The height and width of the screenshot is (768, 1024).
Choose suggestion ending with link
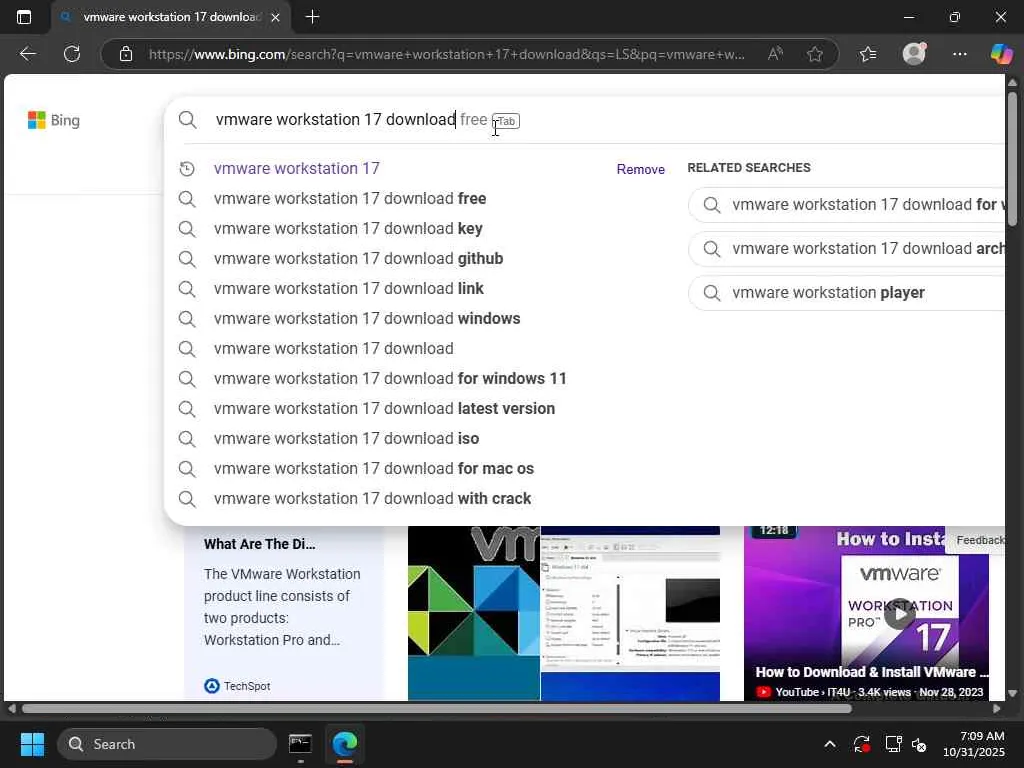pos(348,289)
